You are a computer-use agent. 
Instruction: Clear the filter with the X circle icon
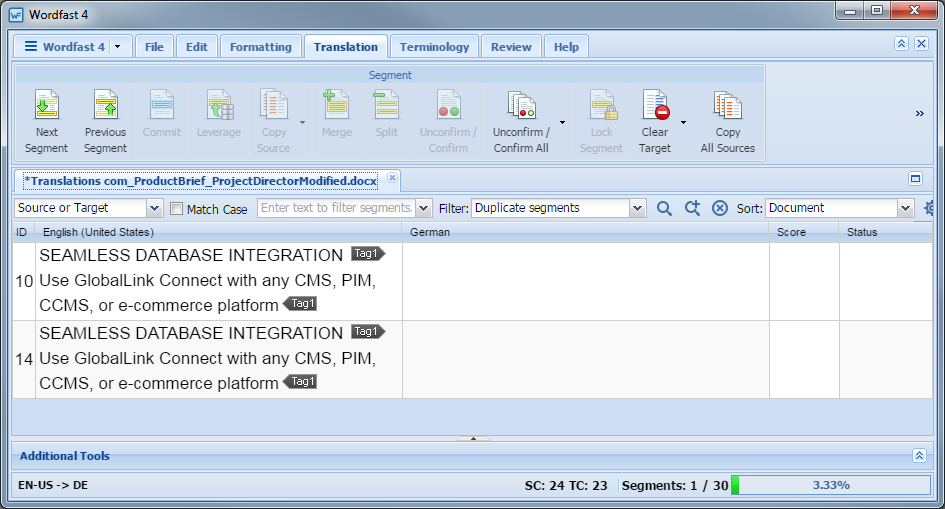tap(720, 208)
